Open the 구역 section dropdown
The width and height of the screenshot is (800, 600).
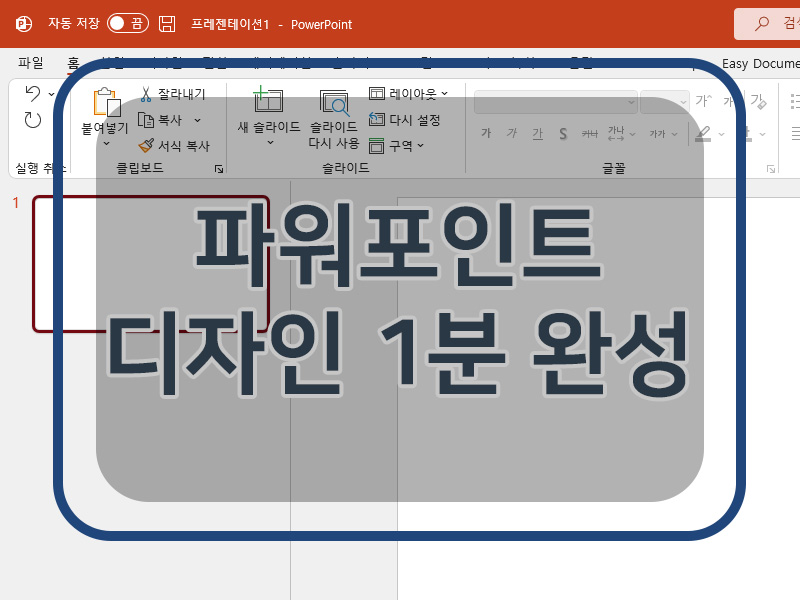tap(396, 145)
